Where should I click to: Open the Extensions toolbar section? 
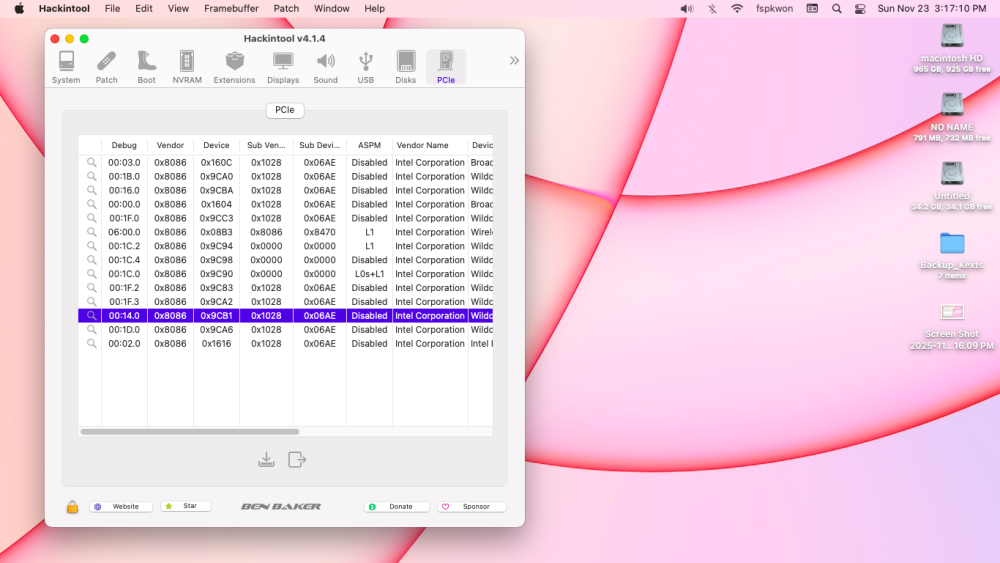(x=234, y=67)
